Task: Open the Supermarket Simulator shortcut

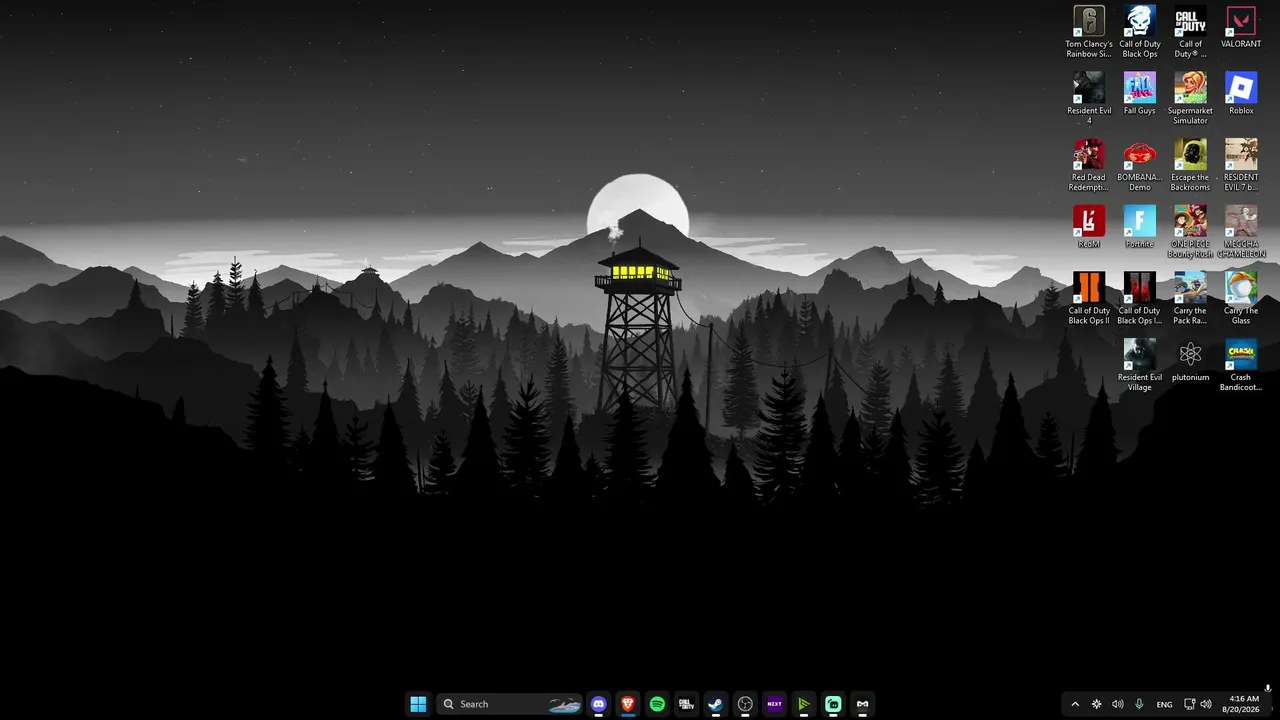Action: pos(1190,99)
